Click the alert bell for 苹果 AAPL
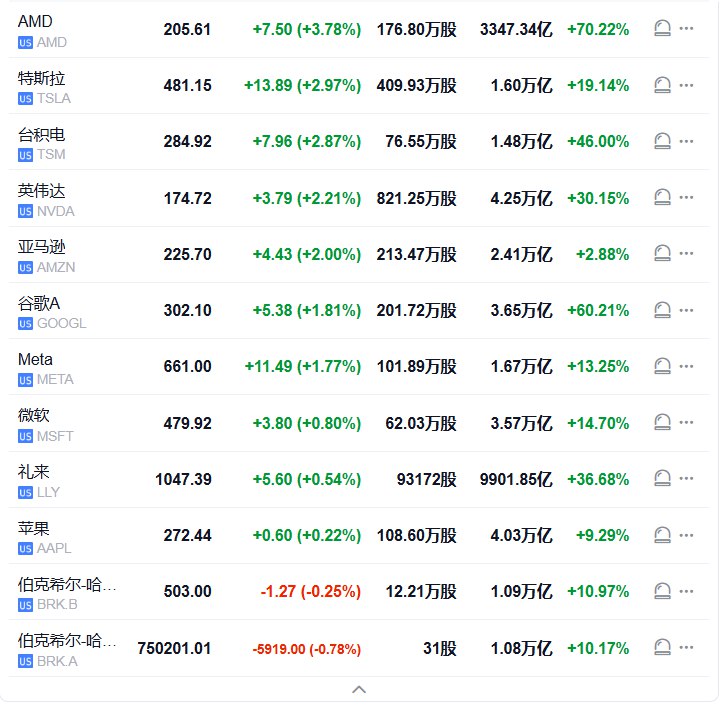 pyautogui.click(x=662, y=535)
